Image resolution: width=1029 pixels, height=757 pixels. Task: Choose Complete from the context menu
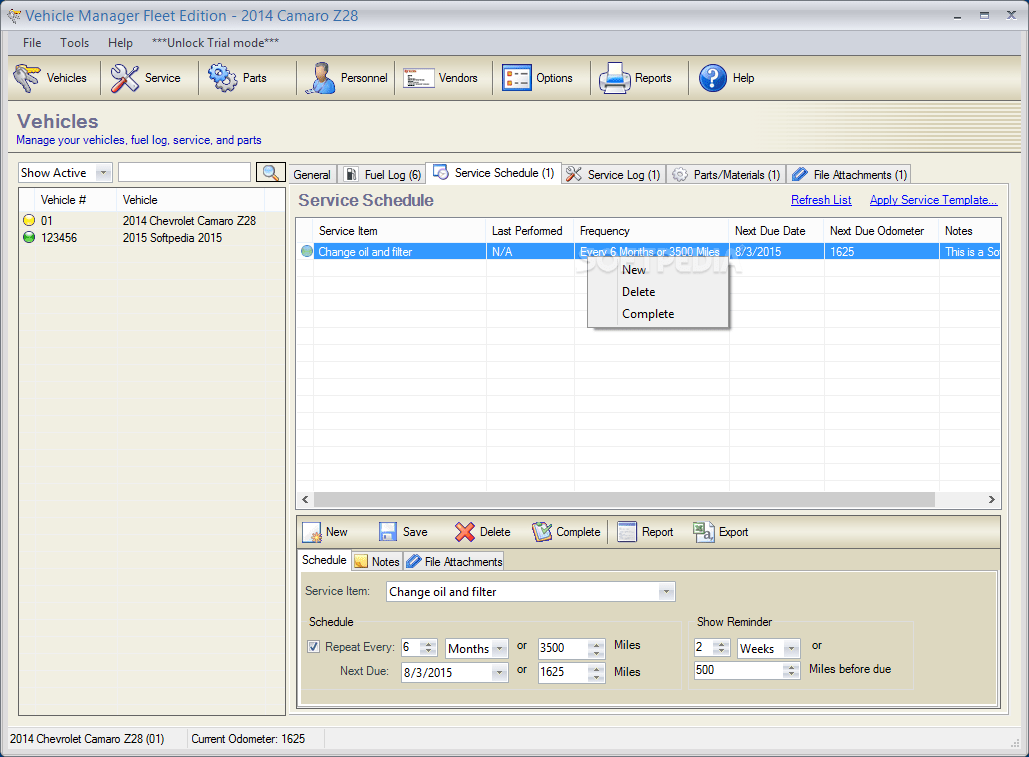click(648, 313)
